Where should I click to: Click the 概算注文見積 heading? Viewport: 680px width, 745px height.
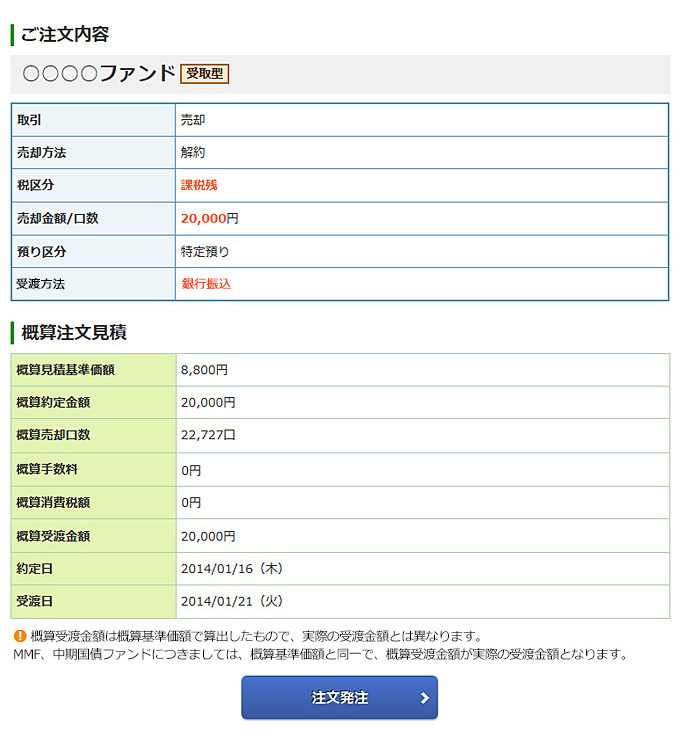pos(74,333)
